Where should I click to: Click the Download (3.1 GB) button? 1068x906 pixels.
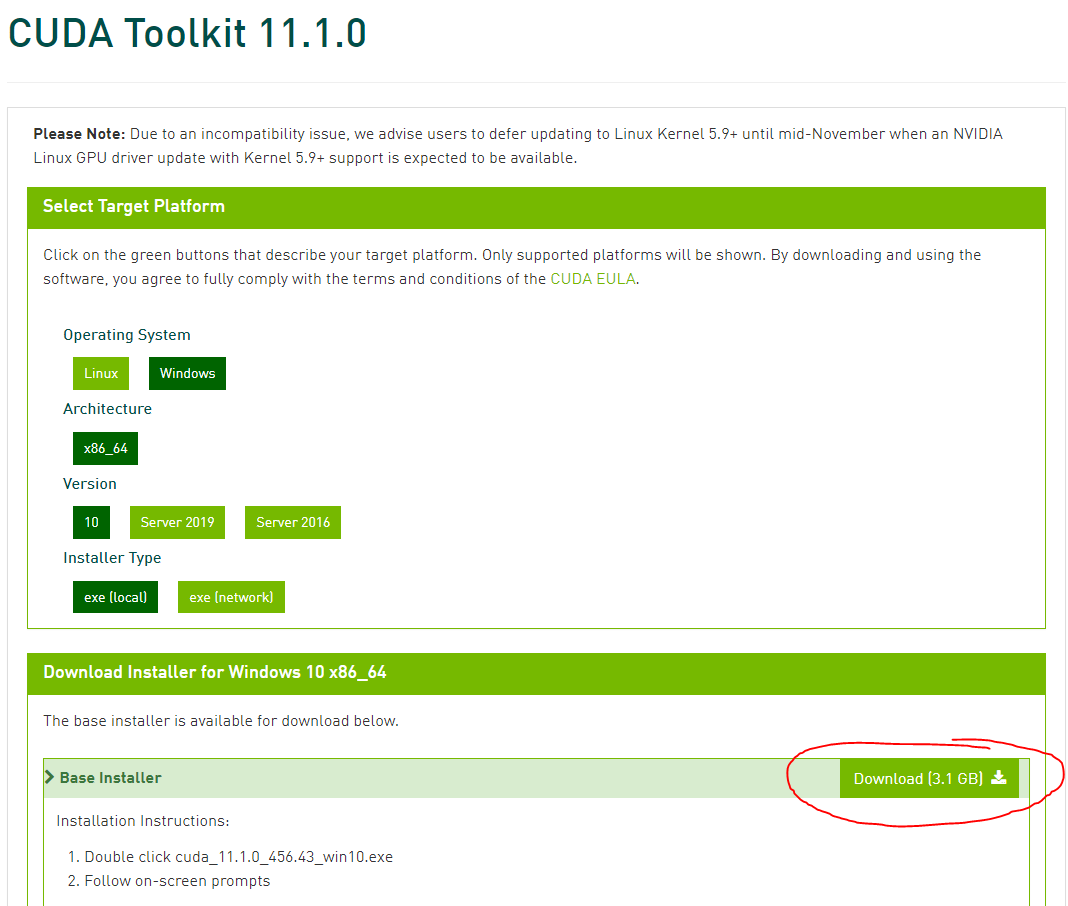[x=929, y=779]
